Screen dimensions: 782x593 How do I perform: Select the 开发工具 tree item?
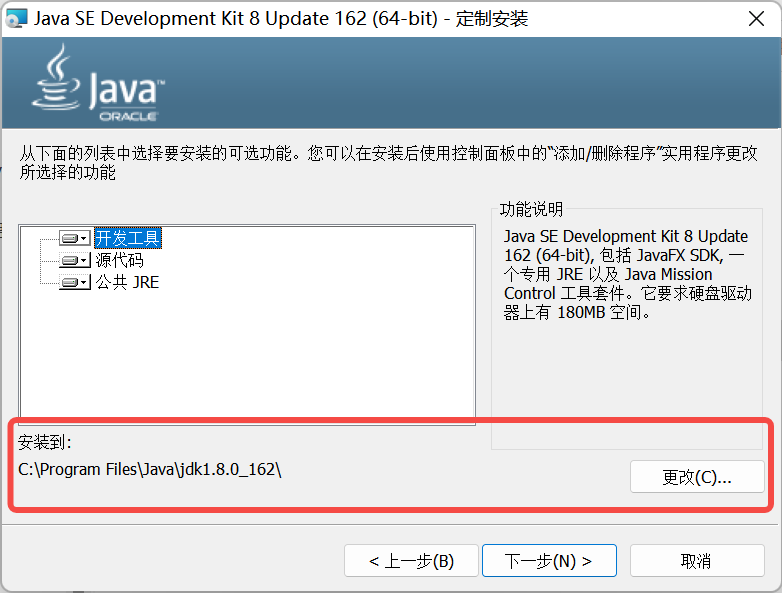click(x=128, y=238)
